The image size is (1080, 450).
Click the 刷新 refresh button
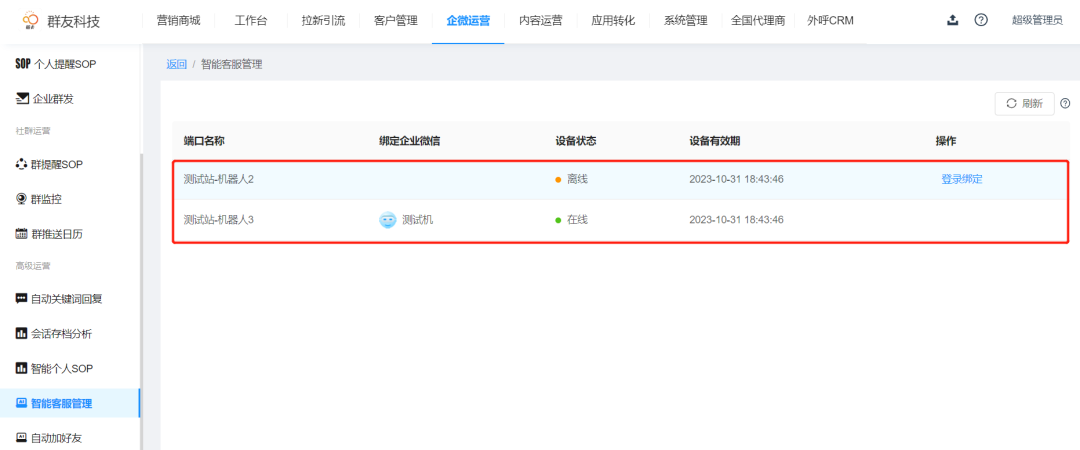pos(1024,103)
